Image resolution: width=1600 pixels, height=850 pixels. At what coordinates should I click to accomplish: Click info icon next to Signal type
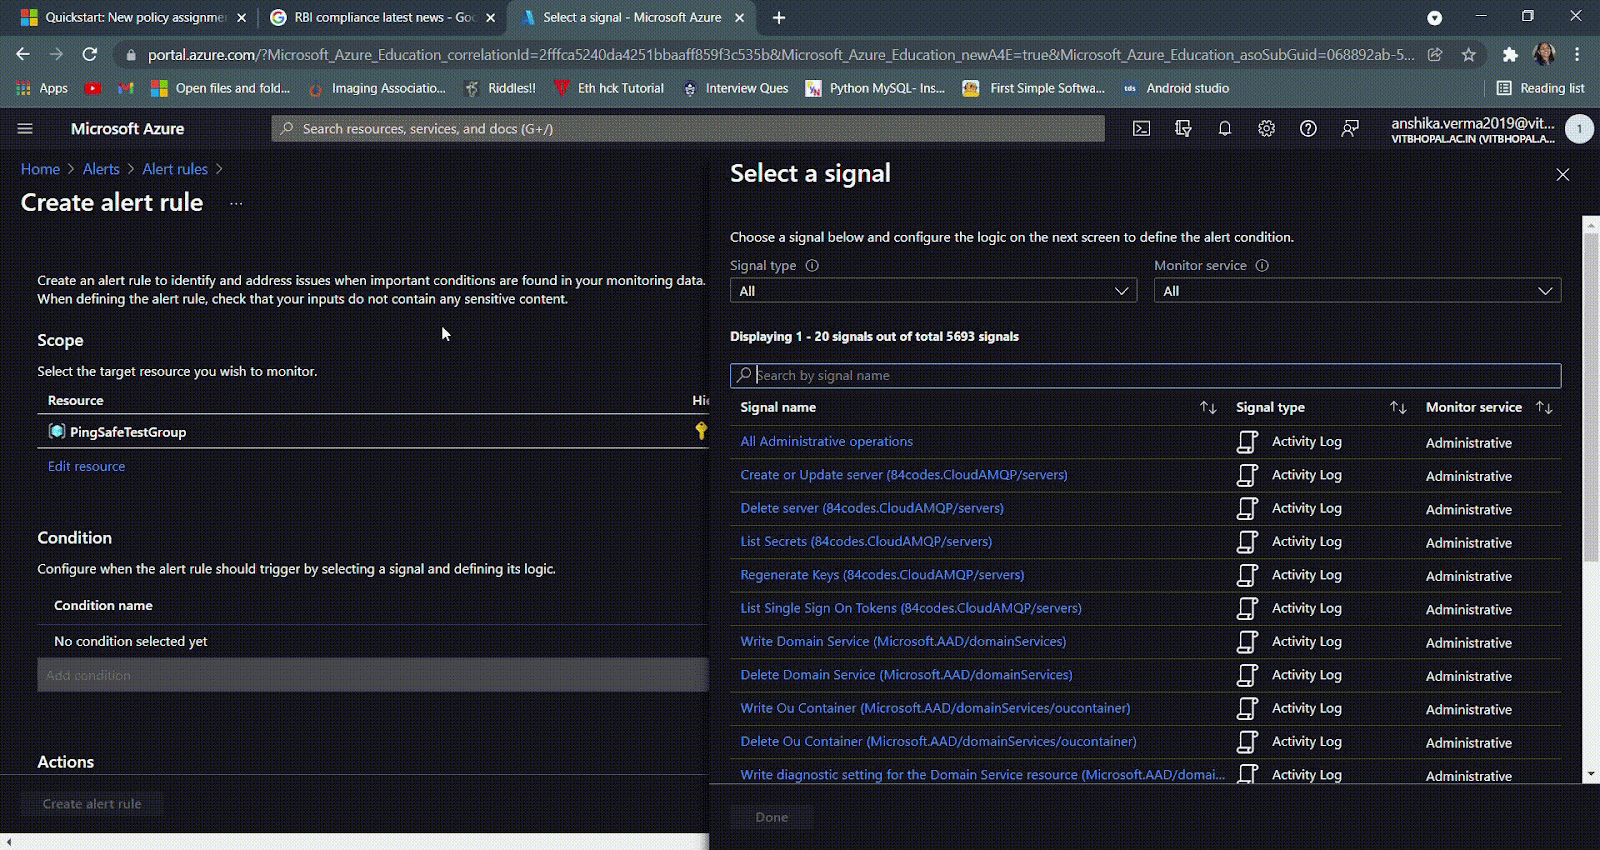(x=812, y=266)
